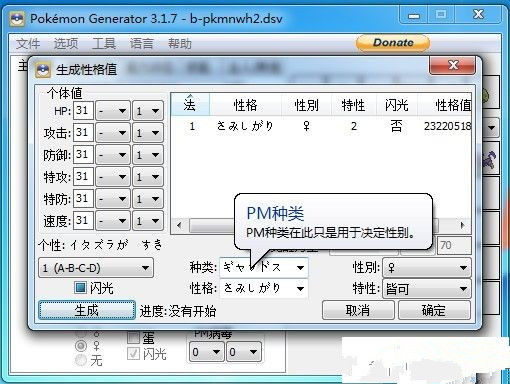Image resolution: width=510 pixels, height=384 pixels.
Task: Close the 生成性格值 dialog
Action: point(453,65)
